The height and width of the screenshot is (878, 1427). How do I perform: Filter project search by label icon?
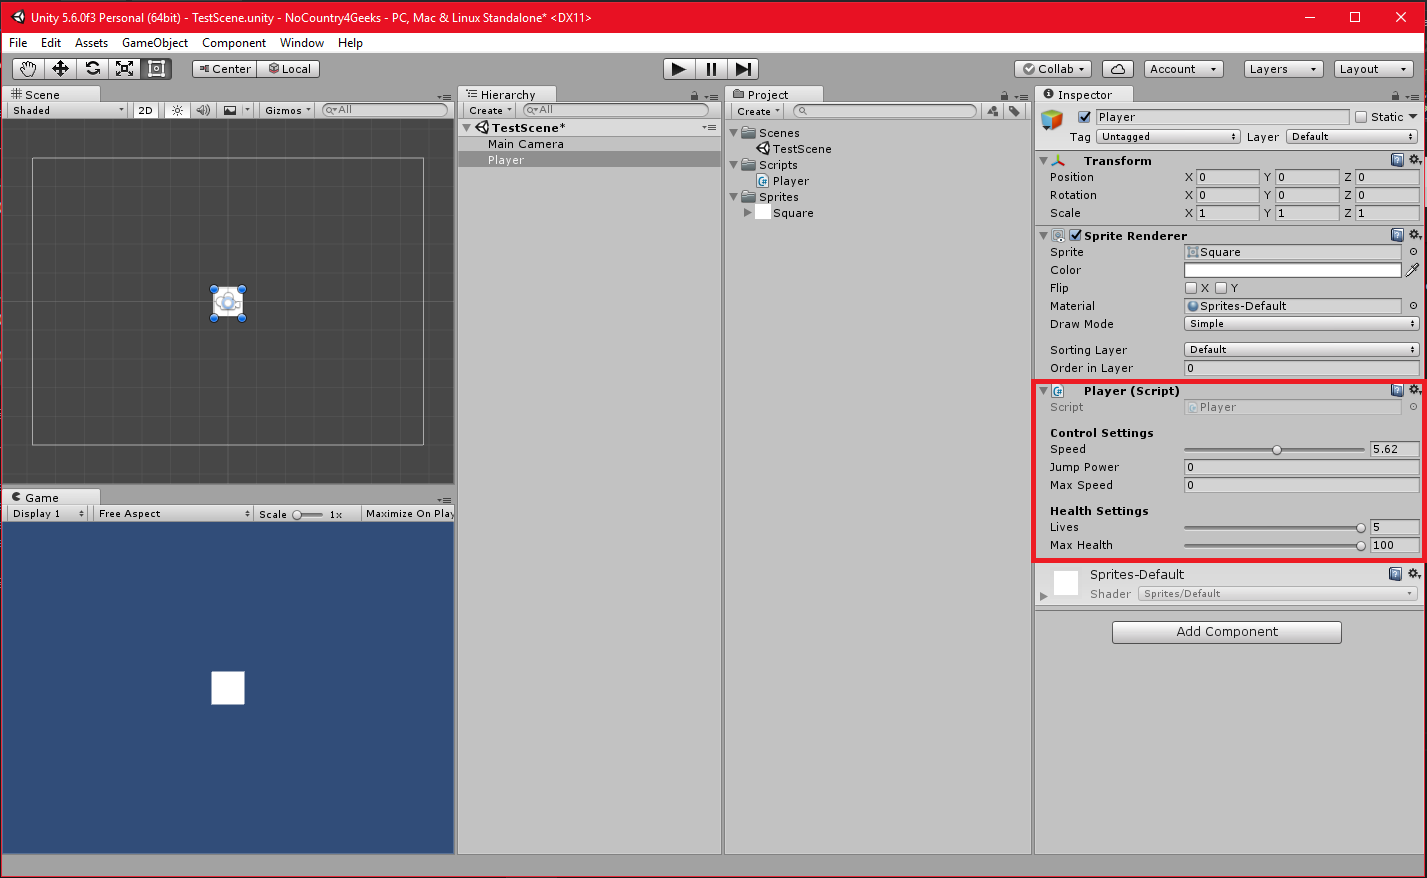coord(1014,111)
